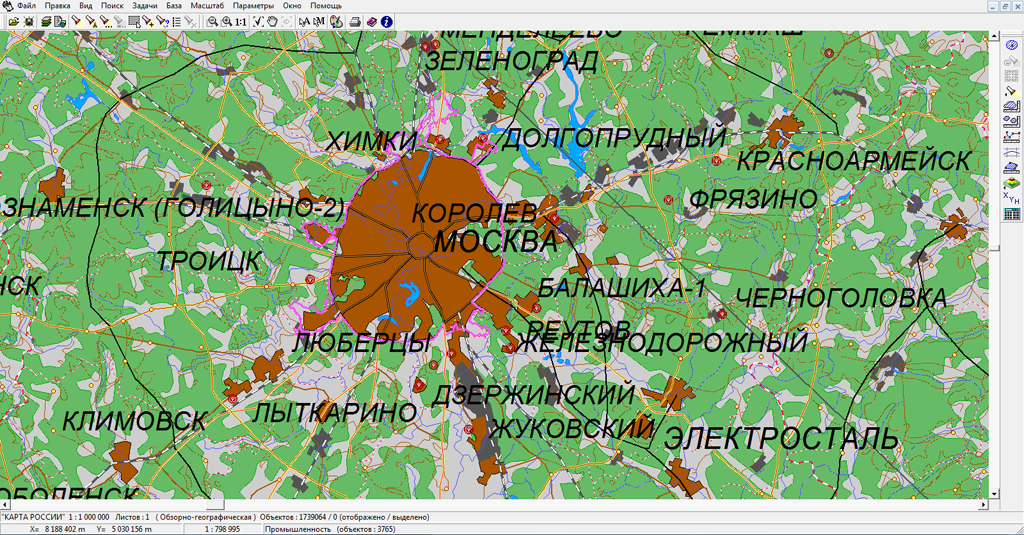The width and height of the screenshot is (1024, 535).
Task: Select the hand pan tool
Action: pyautogui.click(x=272, y=22)
